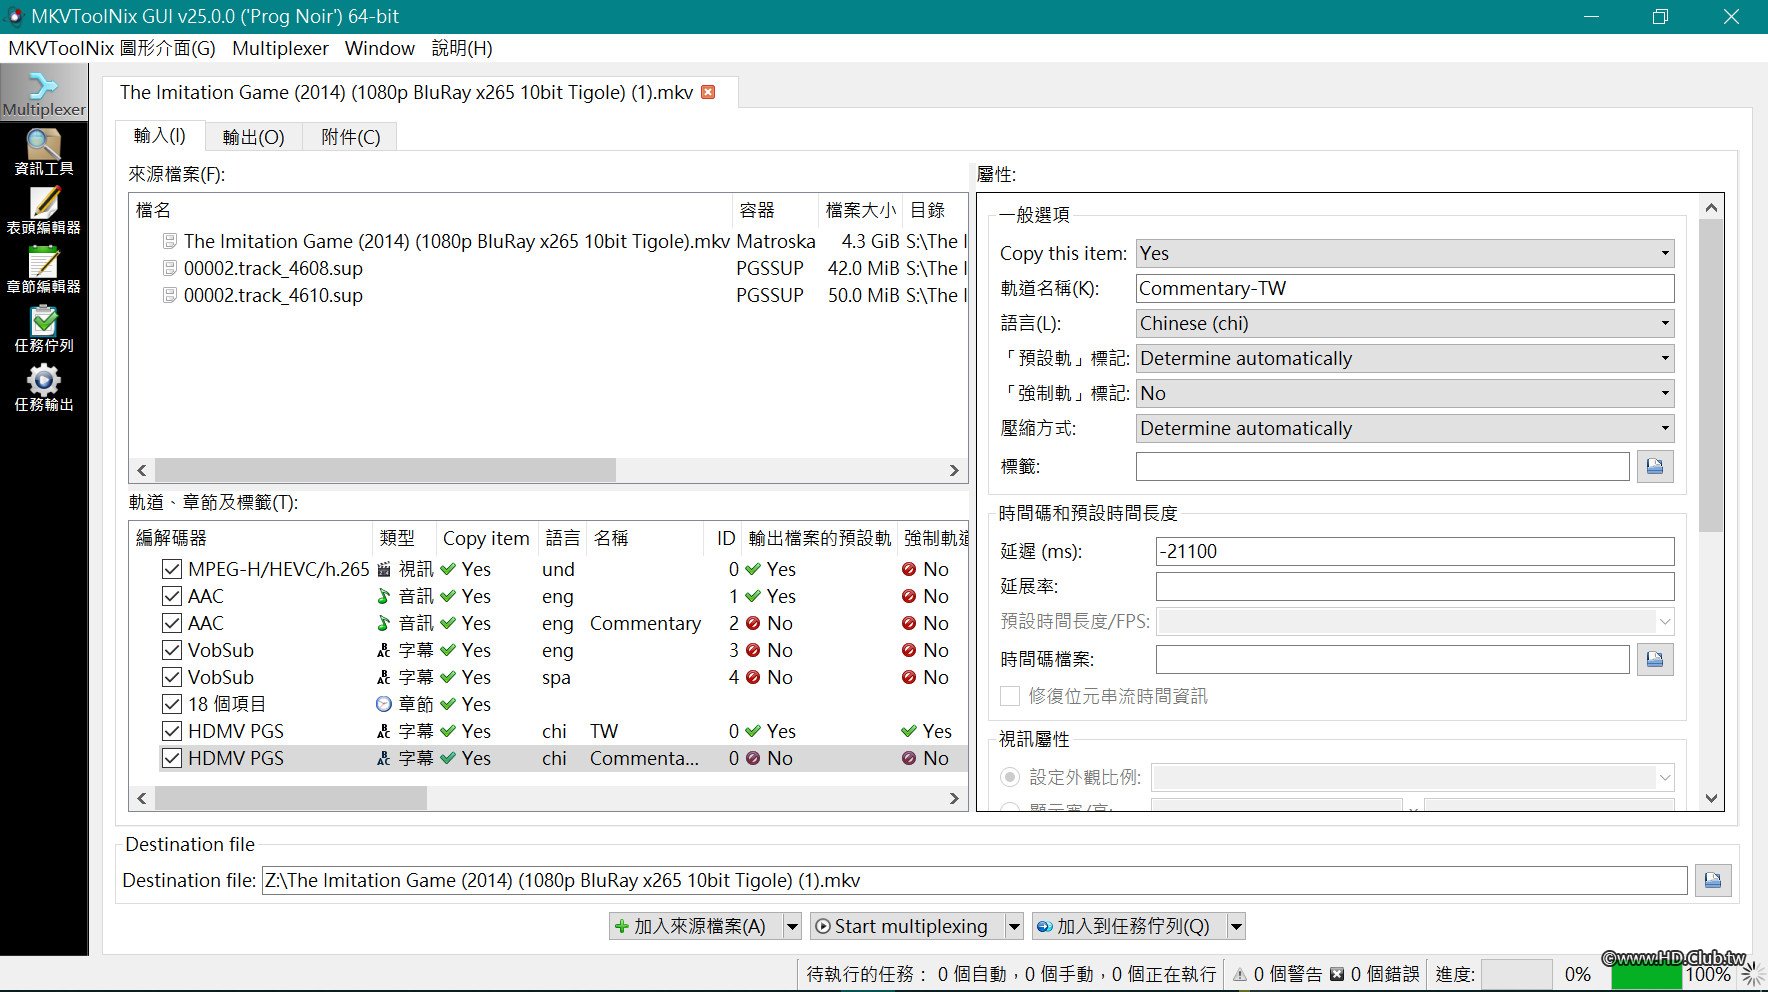The height and width of the screenshot is (992, 1768).
Task: Expand the 加入到任務佇列 dropdown arrow
Action: (x=1236, y=926)
